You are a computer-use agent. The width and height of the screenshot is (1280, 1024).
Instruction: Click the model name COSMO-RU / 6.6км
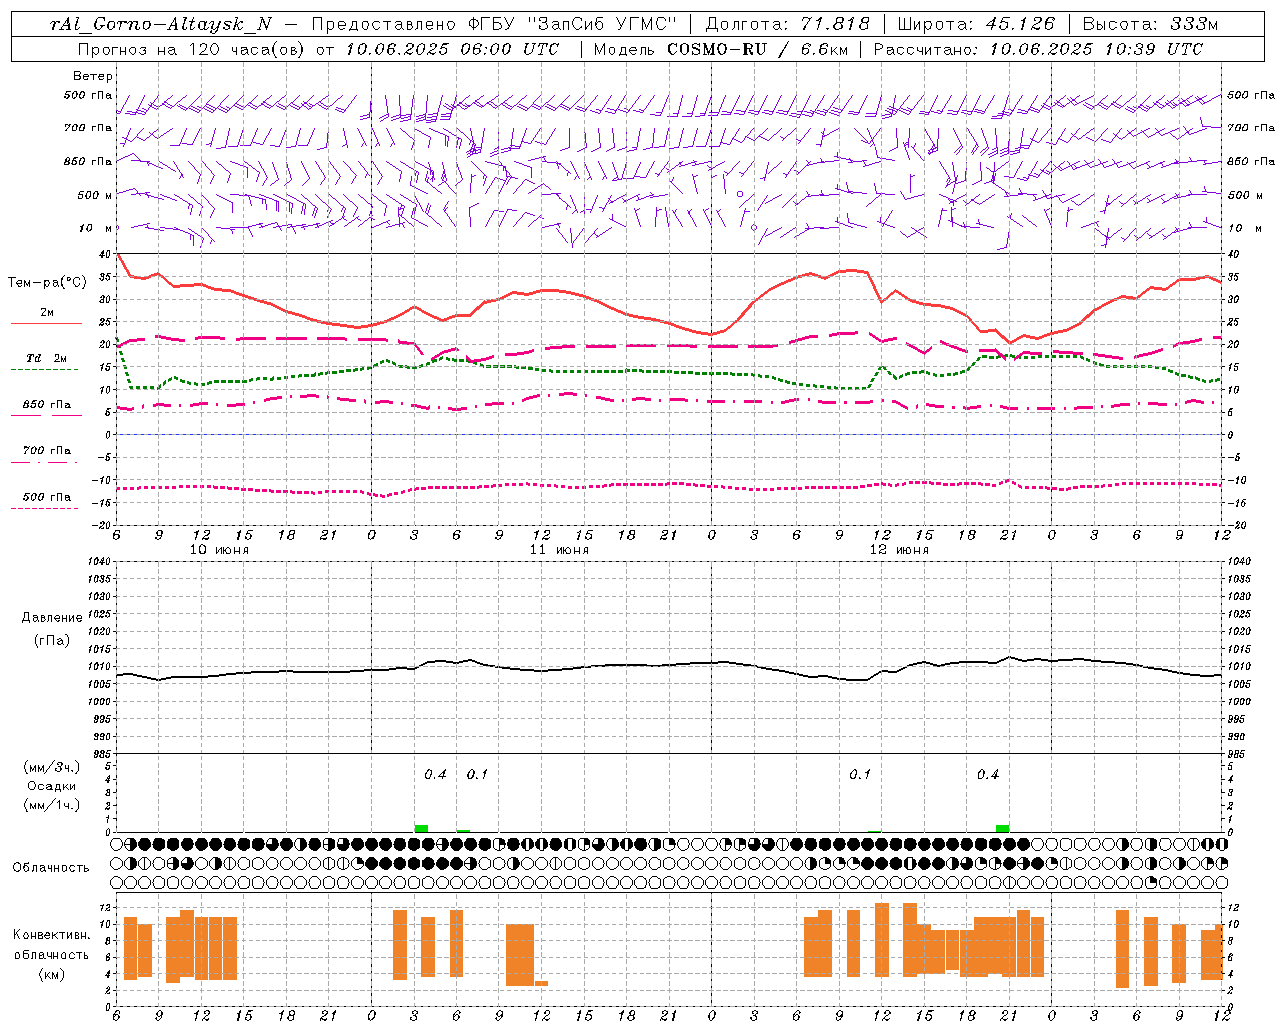pyautogui.click(x=758, y=49)
